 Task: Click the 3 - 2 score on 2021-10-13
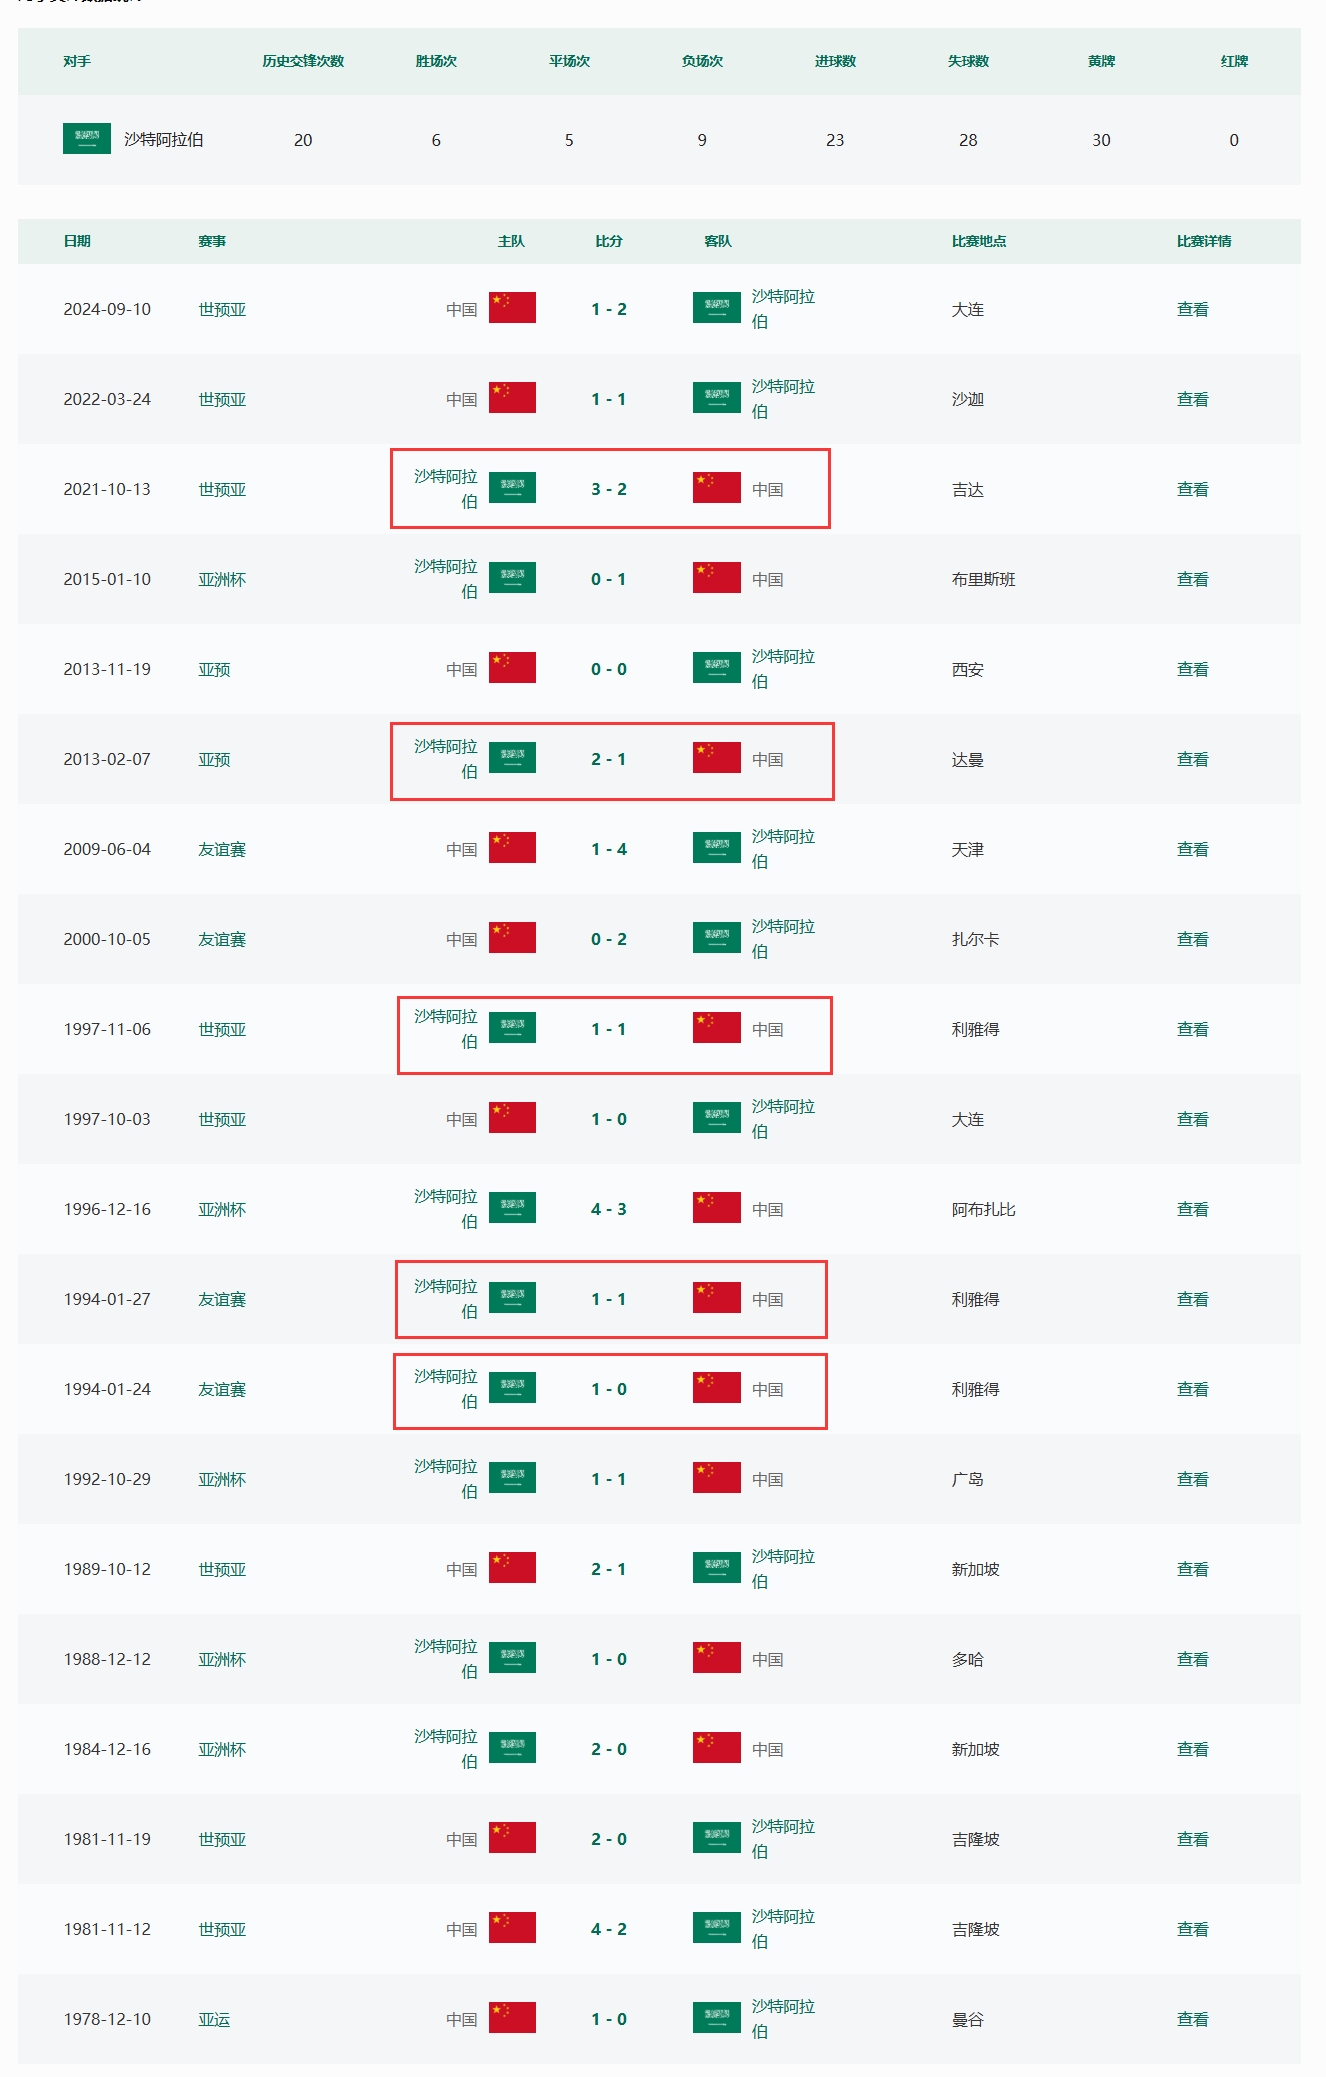pos(608,489)
